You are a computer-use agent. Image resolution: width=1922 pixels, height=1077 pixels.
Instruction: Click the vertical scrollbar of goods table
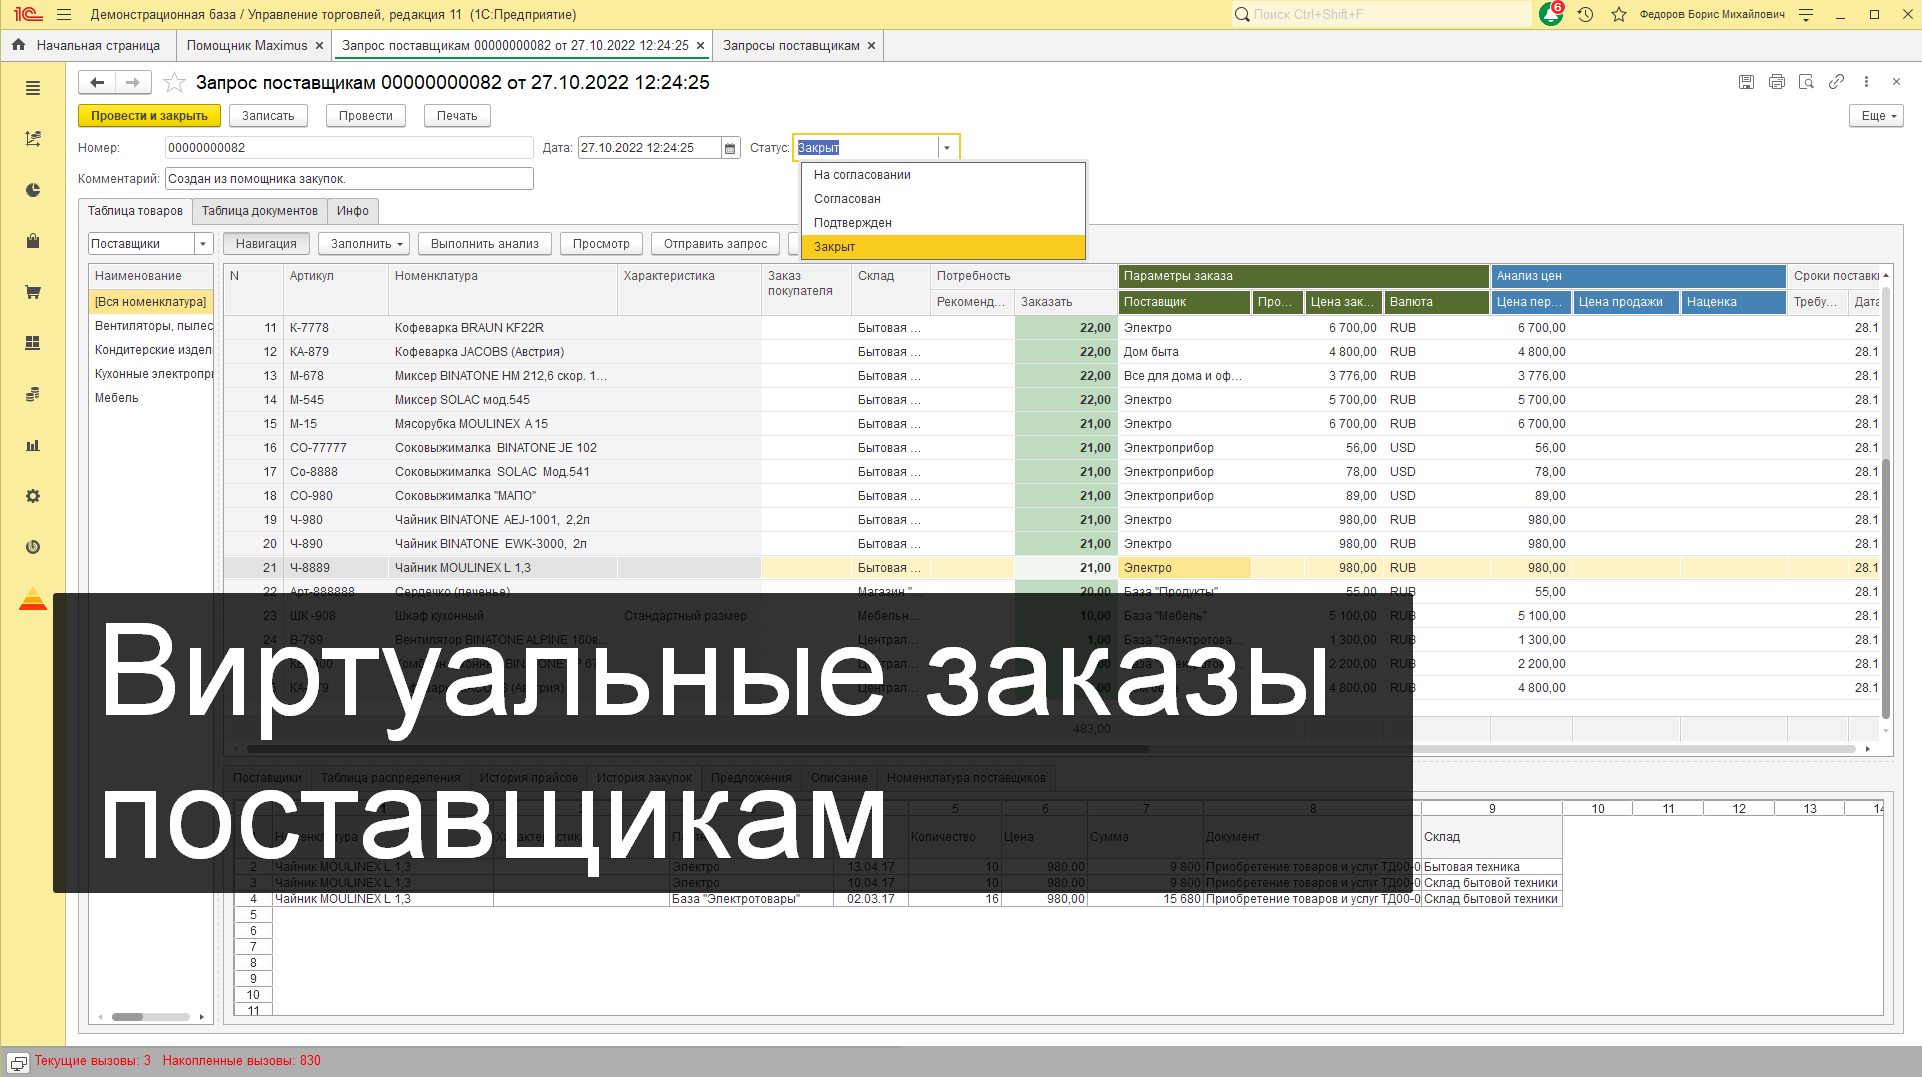coord(1886,587)
